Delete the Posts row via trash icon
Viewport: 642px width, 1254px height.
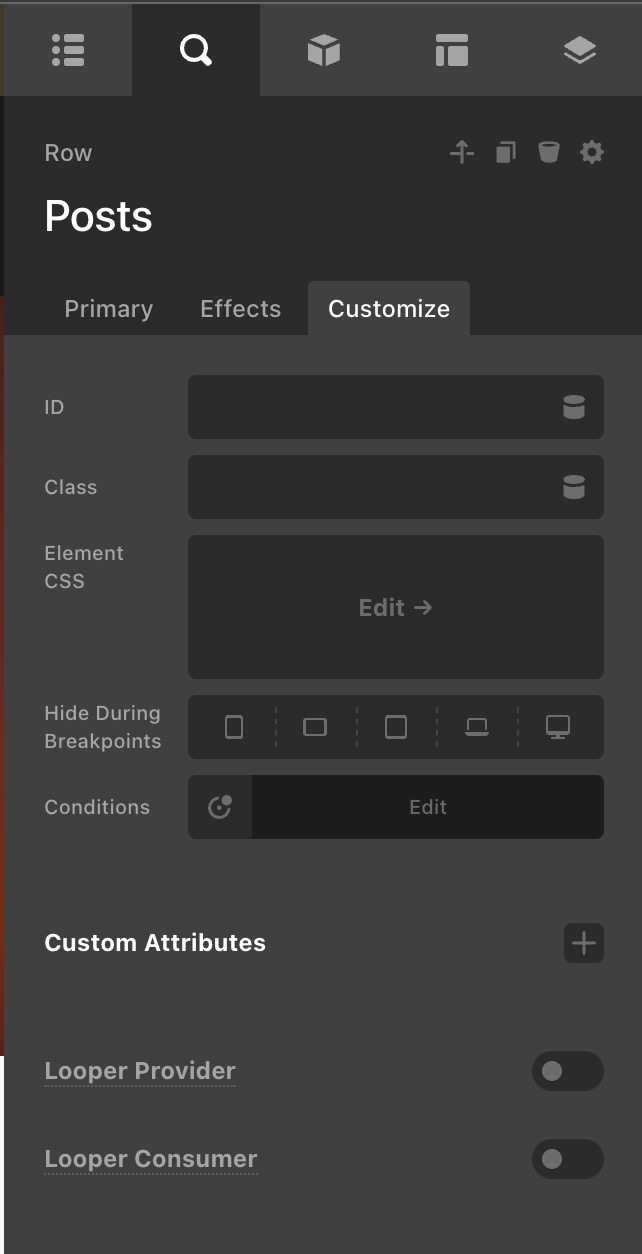point(548,153)
